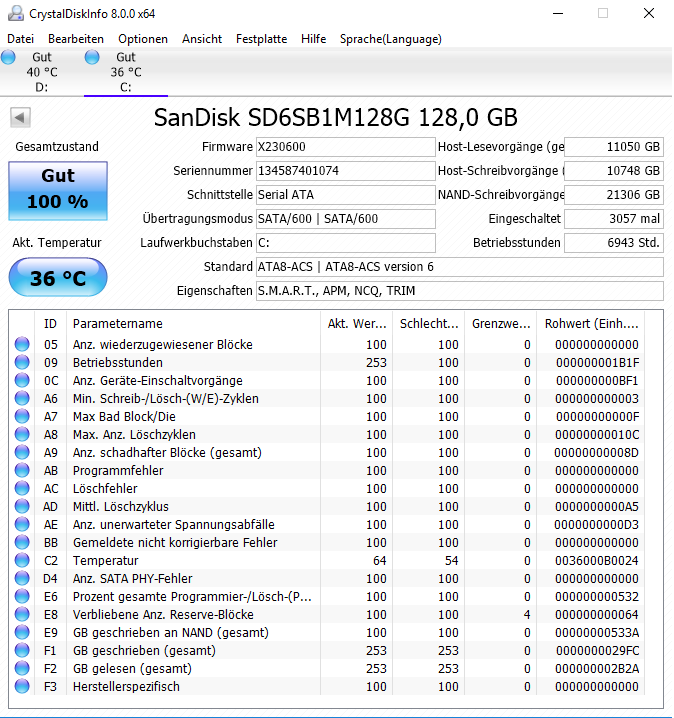Click status orb of Betriebsstunden attribute row
Viewport: 674px width, 718px height.
tap(22, 362)
